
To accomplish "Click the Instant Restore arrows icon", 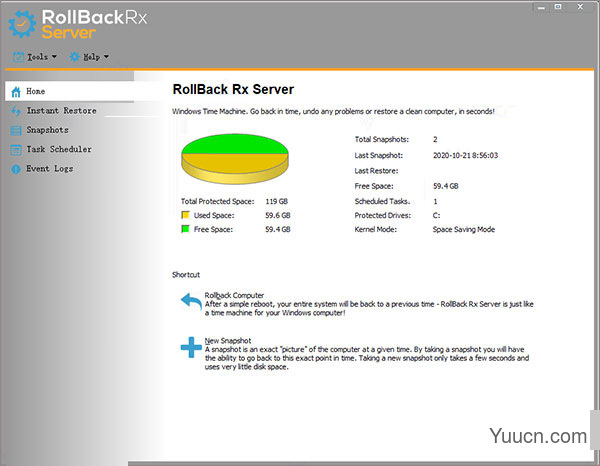I will (16, 111).
